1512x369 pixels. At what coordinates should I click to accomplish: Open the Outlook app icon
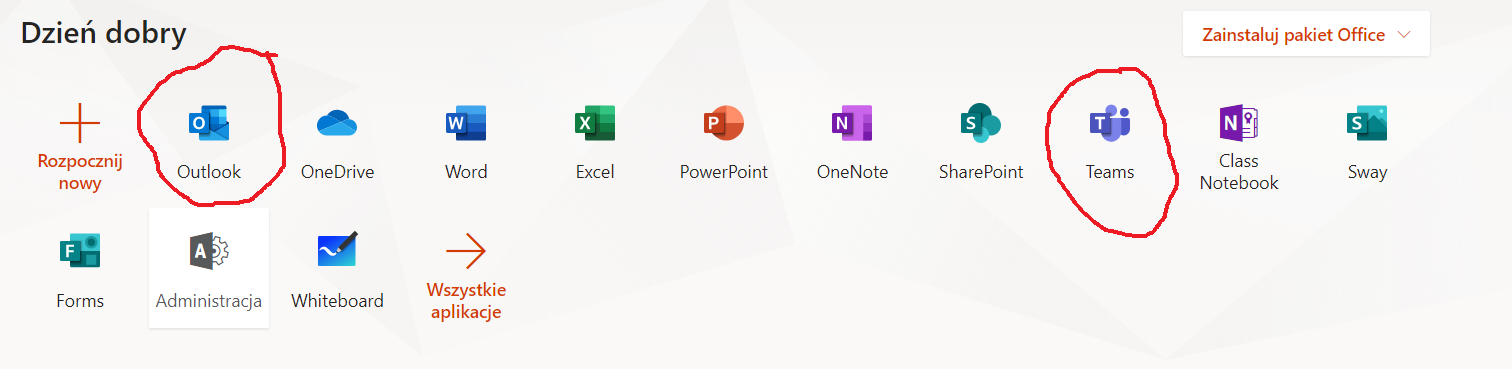click(x=209, y=123)
